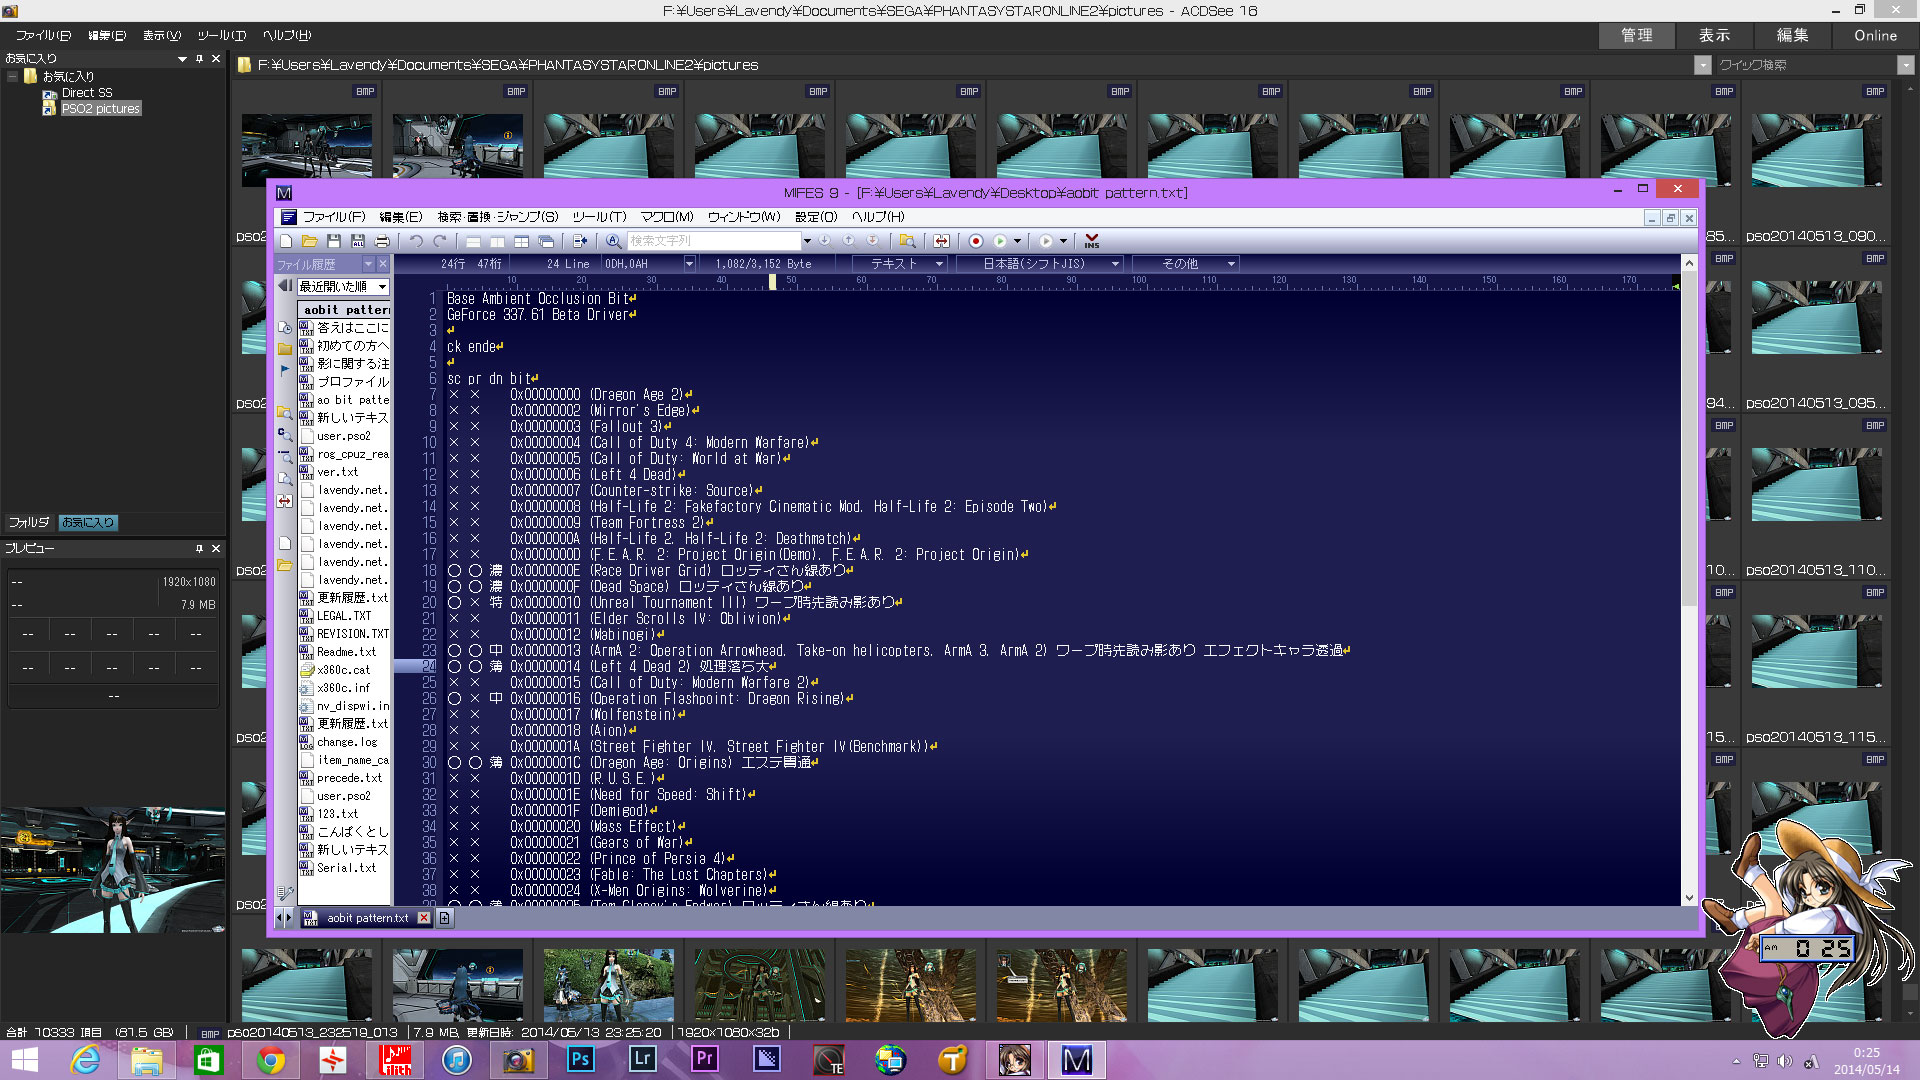This screenshot has width=1920, height=1080.
Task: Open Readme.txt from MIFES file history
Action: [347, 652]
